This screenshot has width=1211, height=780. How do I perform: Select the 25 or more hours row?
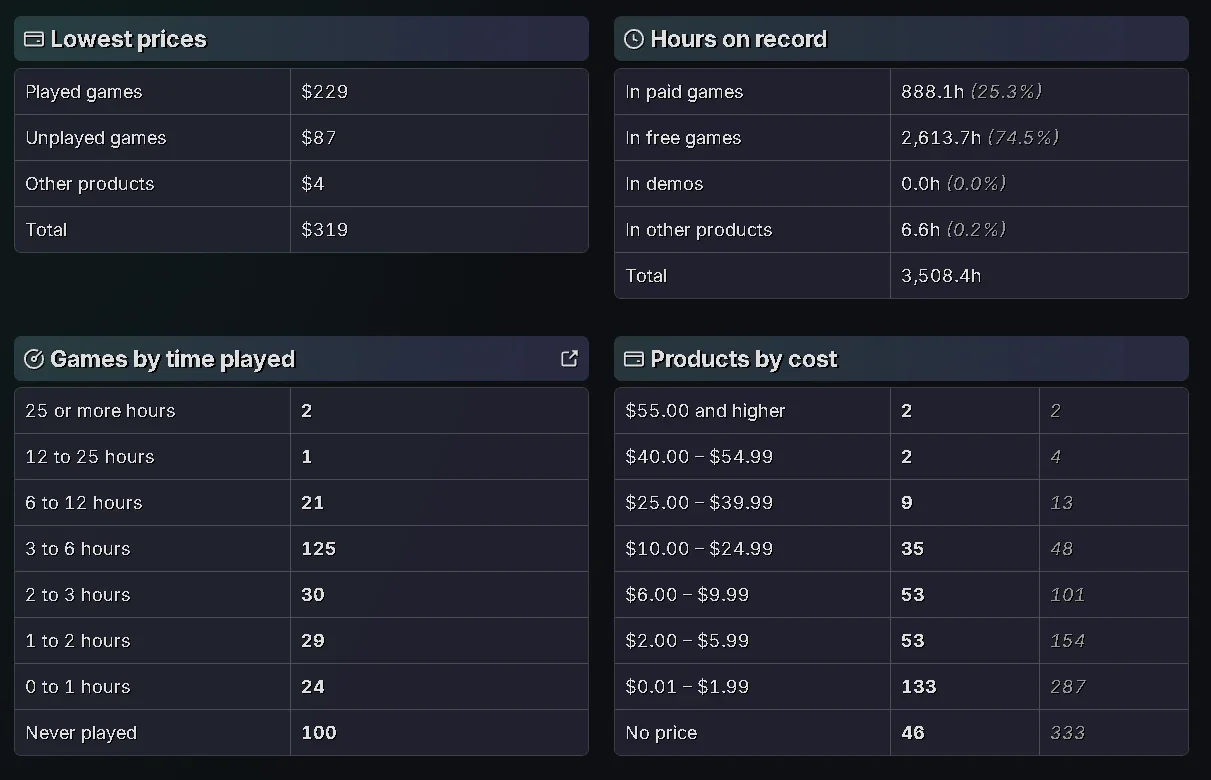[301, 411]
